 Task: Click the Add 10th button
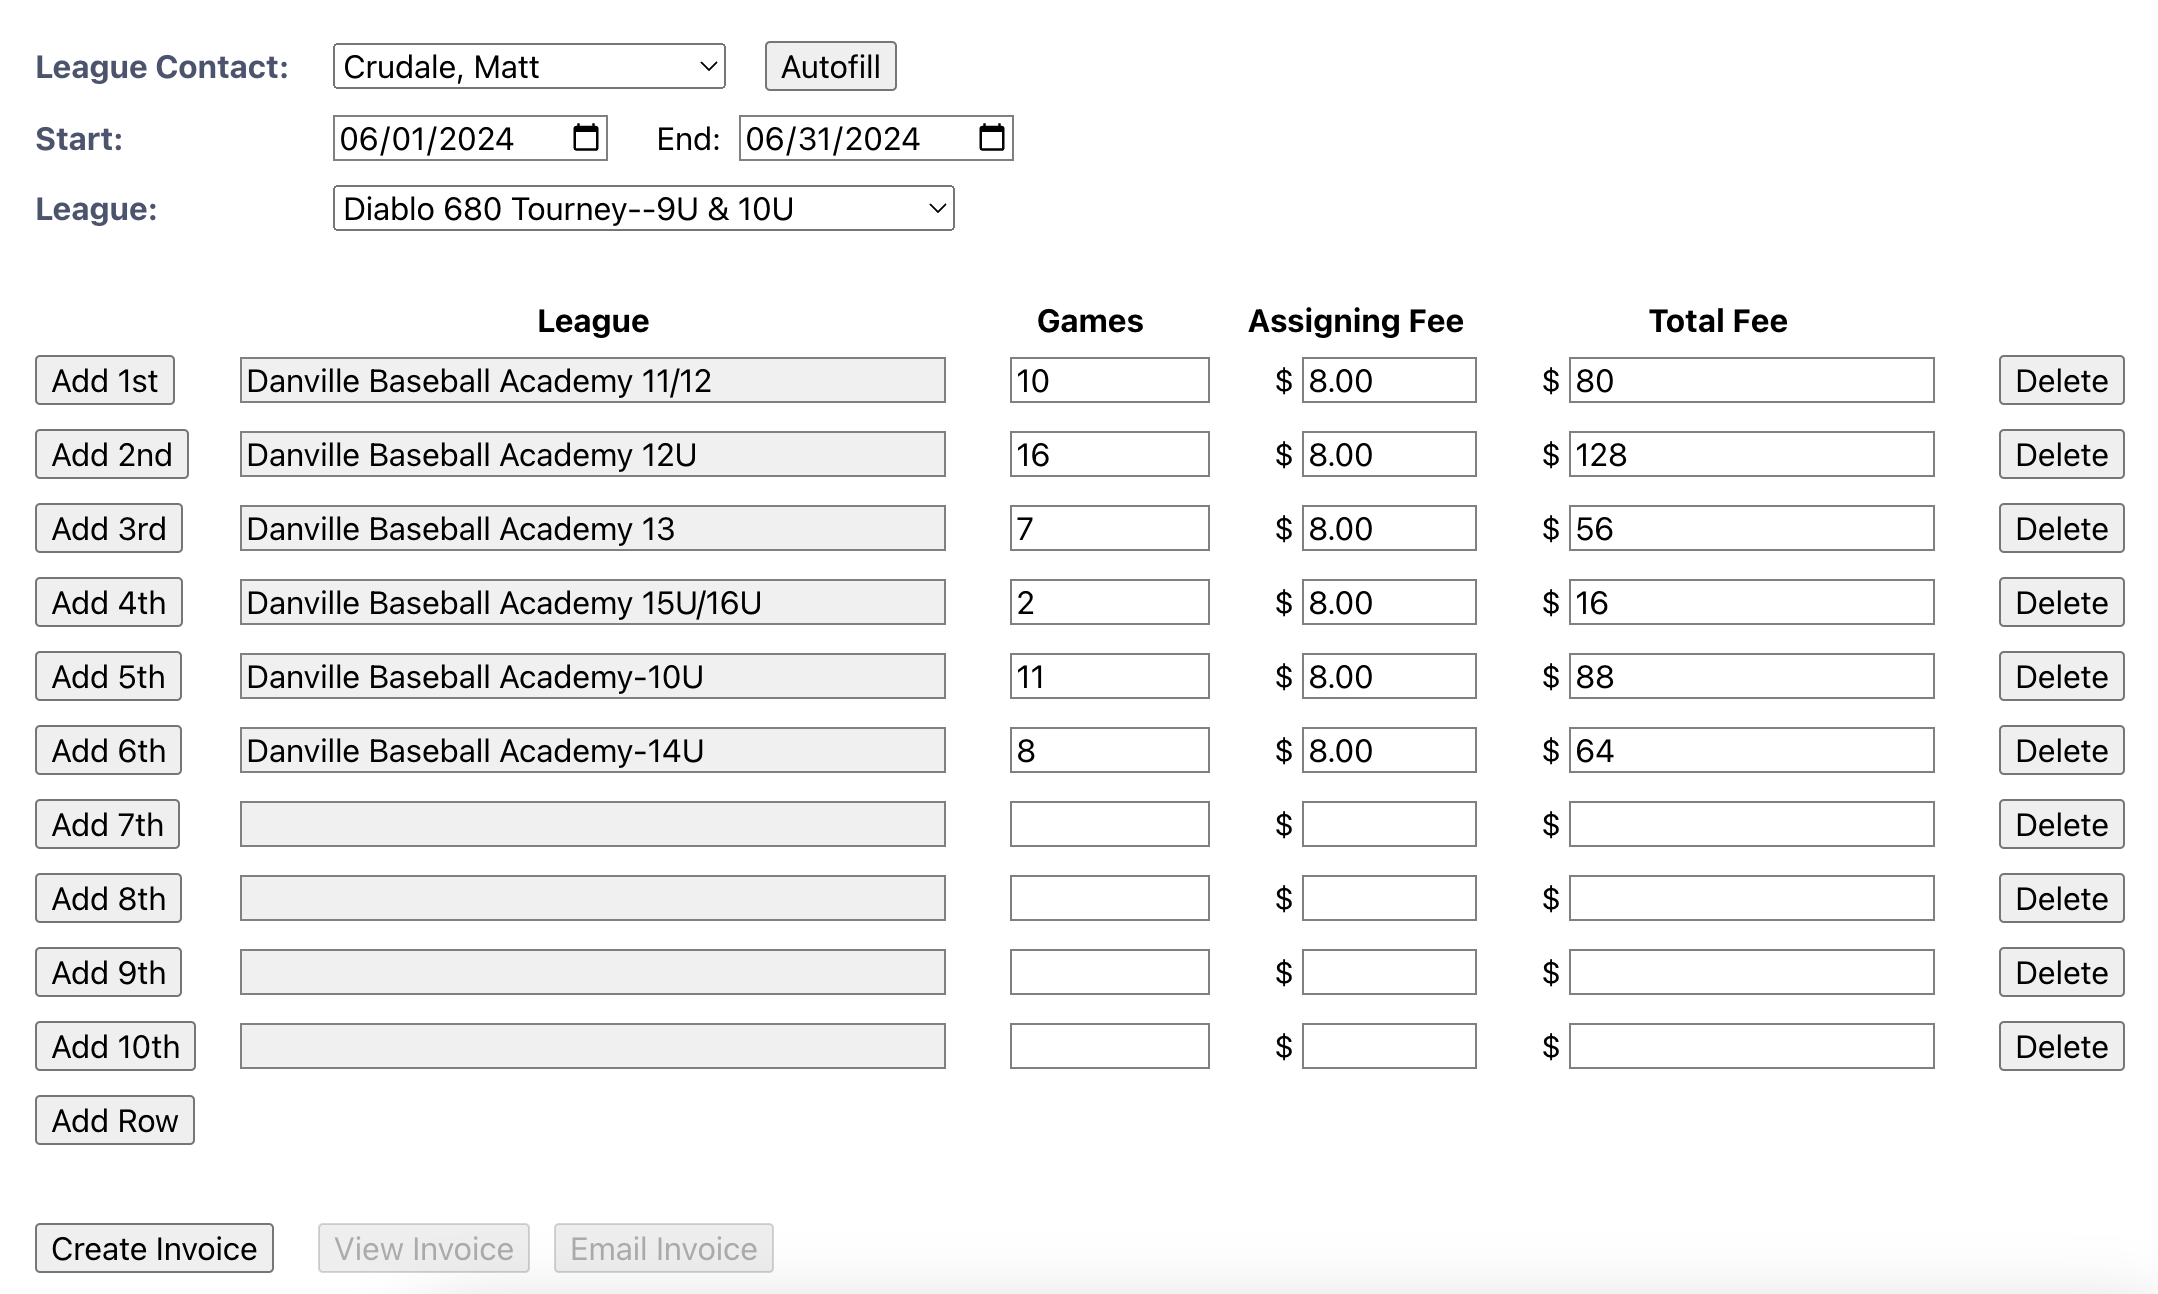115,1046
